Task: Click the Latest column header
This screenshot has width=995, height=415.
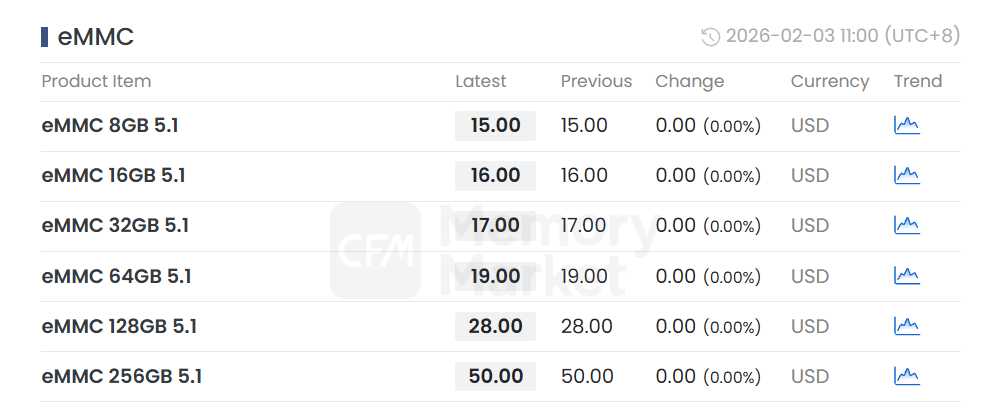Action: (481, 82)
